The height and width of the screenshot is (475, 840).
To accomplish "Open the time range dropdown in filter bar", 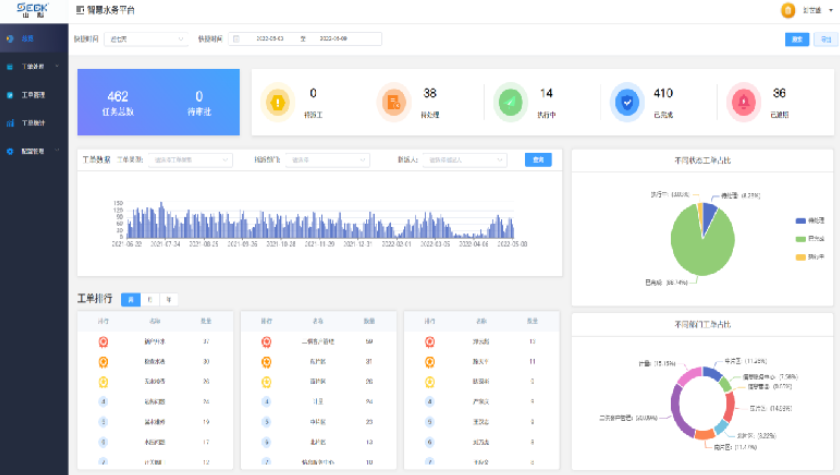I will click(146, 39).
